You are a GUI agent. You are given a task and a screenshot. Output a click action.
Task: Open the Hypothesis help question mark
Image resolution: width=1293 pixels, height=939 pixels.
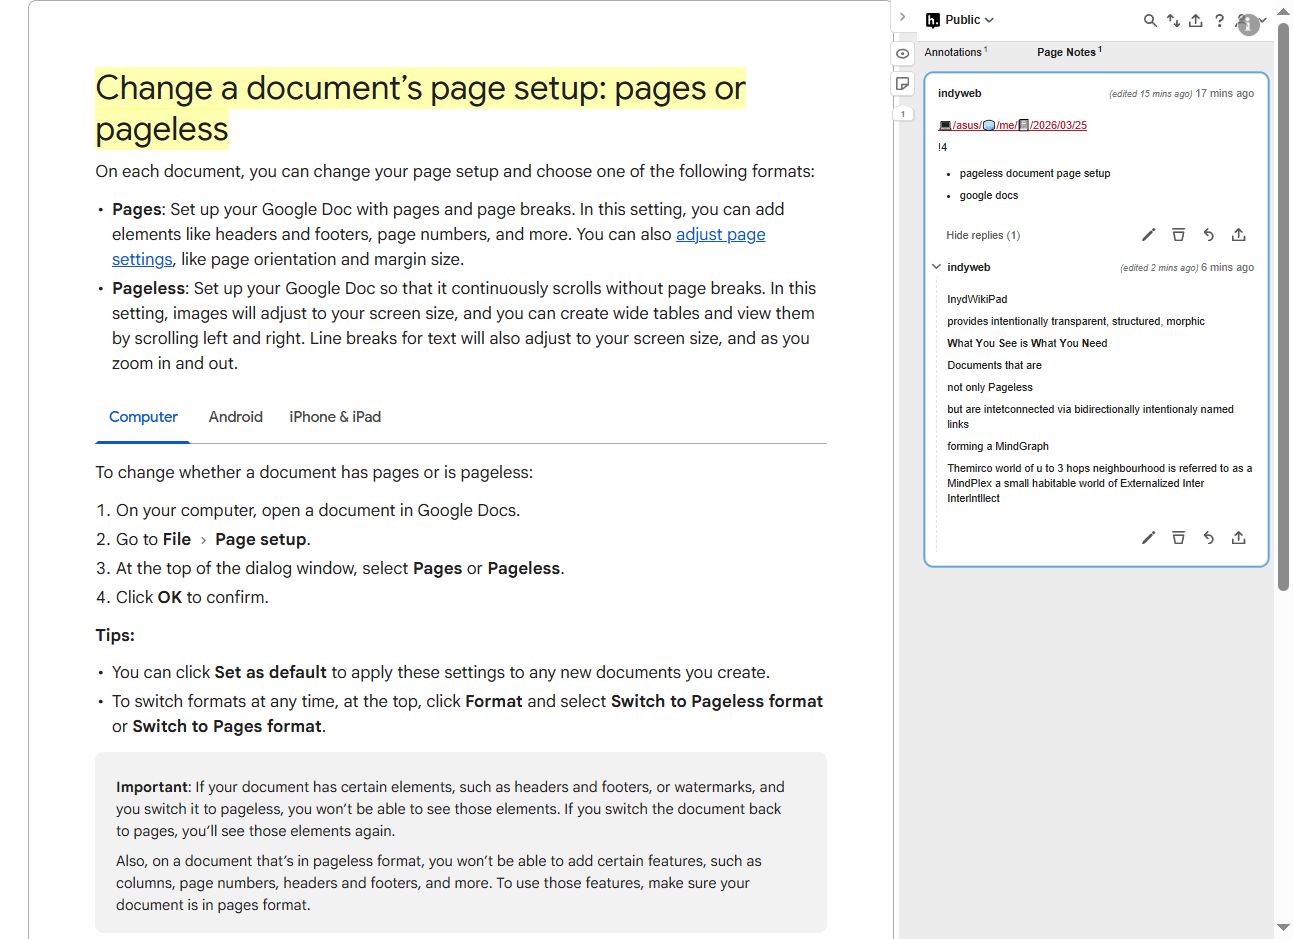tap(1219, 20)
